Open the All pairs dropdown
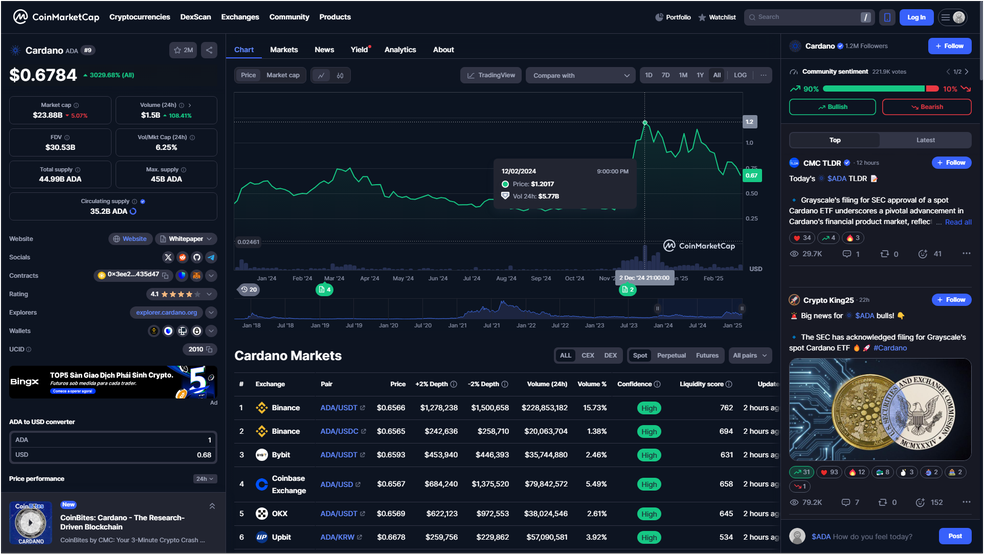This screenshot has height=554, width=984. click(750, 356)
